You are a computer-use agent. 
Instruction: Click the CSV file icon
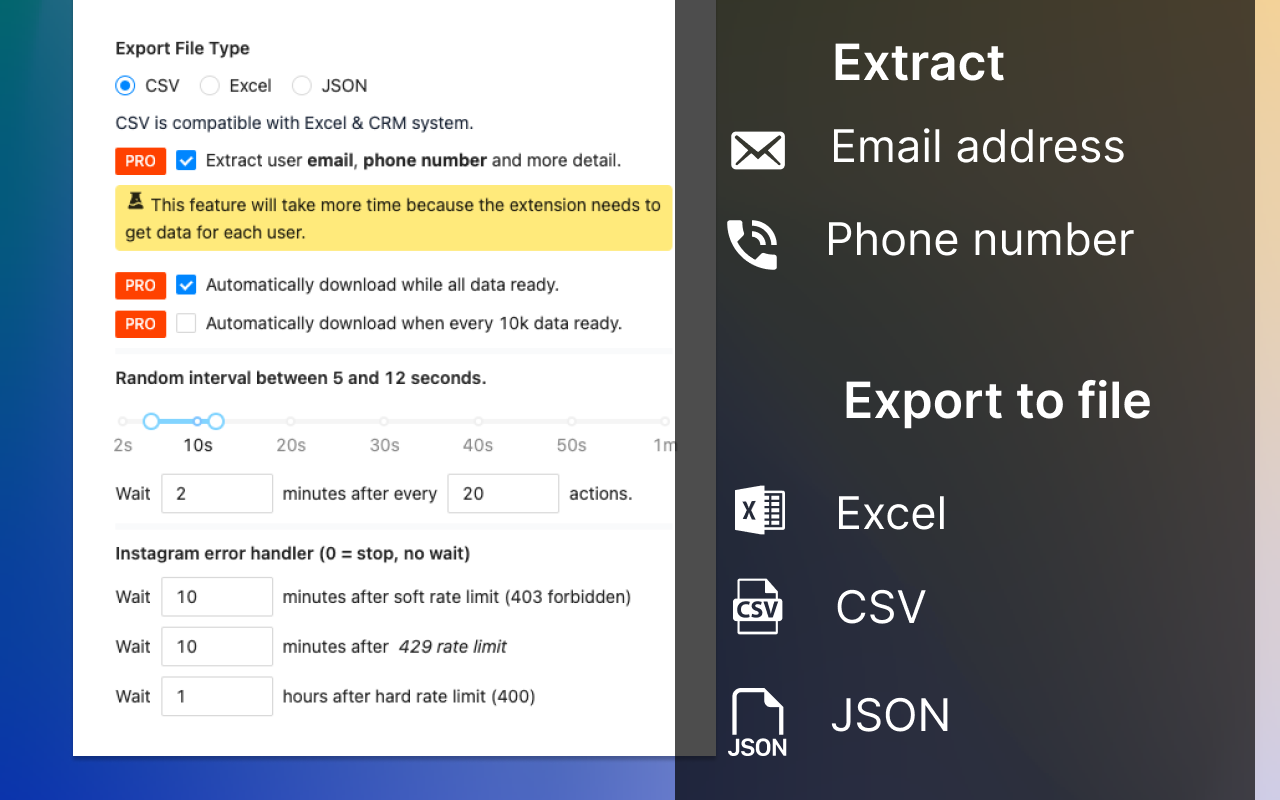[x=758, y=606]
